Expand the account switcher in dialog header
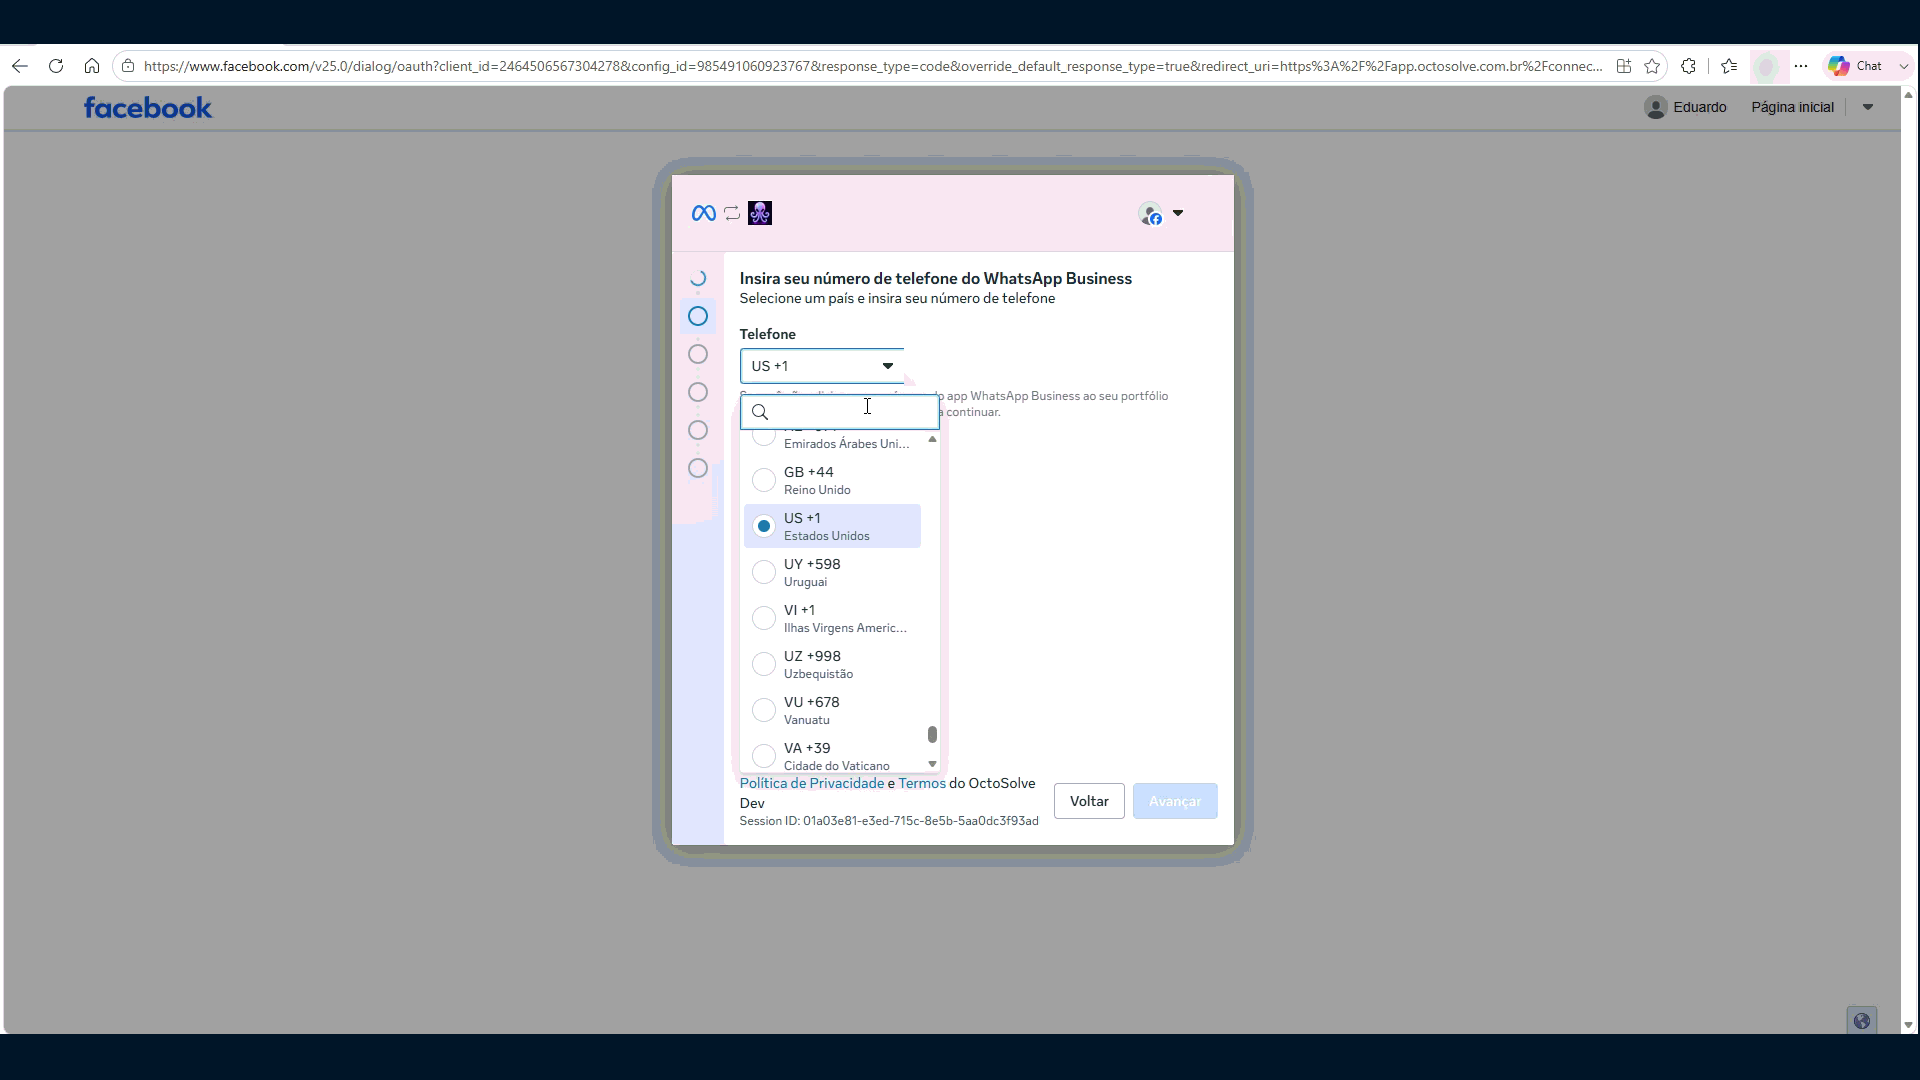This screenshot has width=1920, height=1080. (1178, 213)
